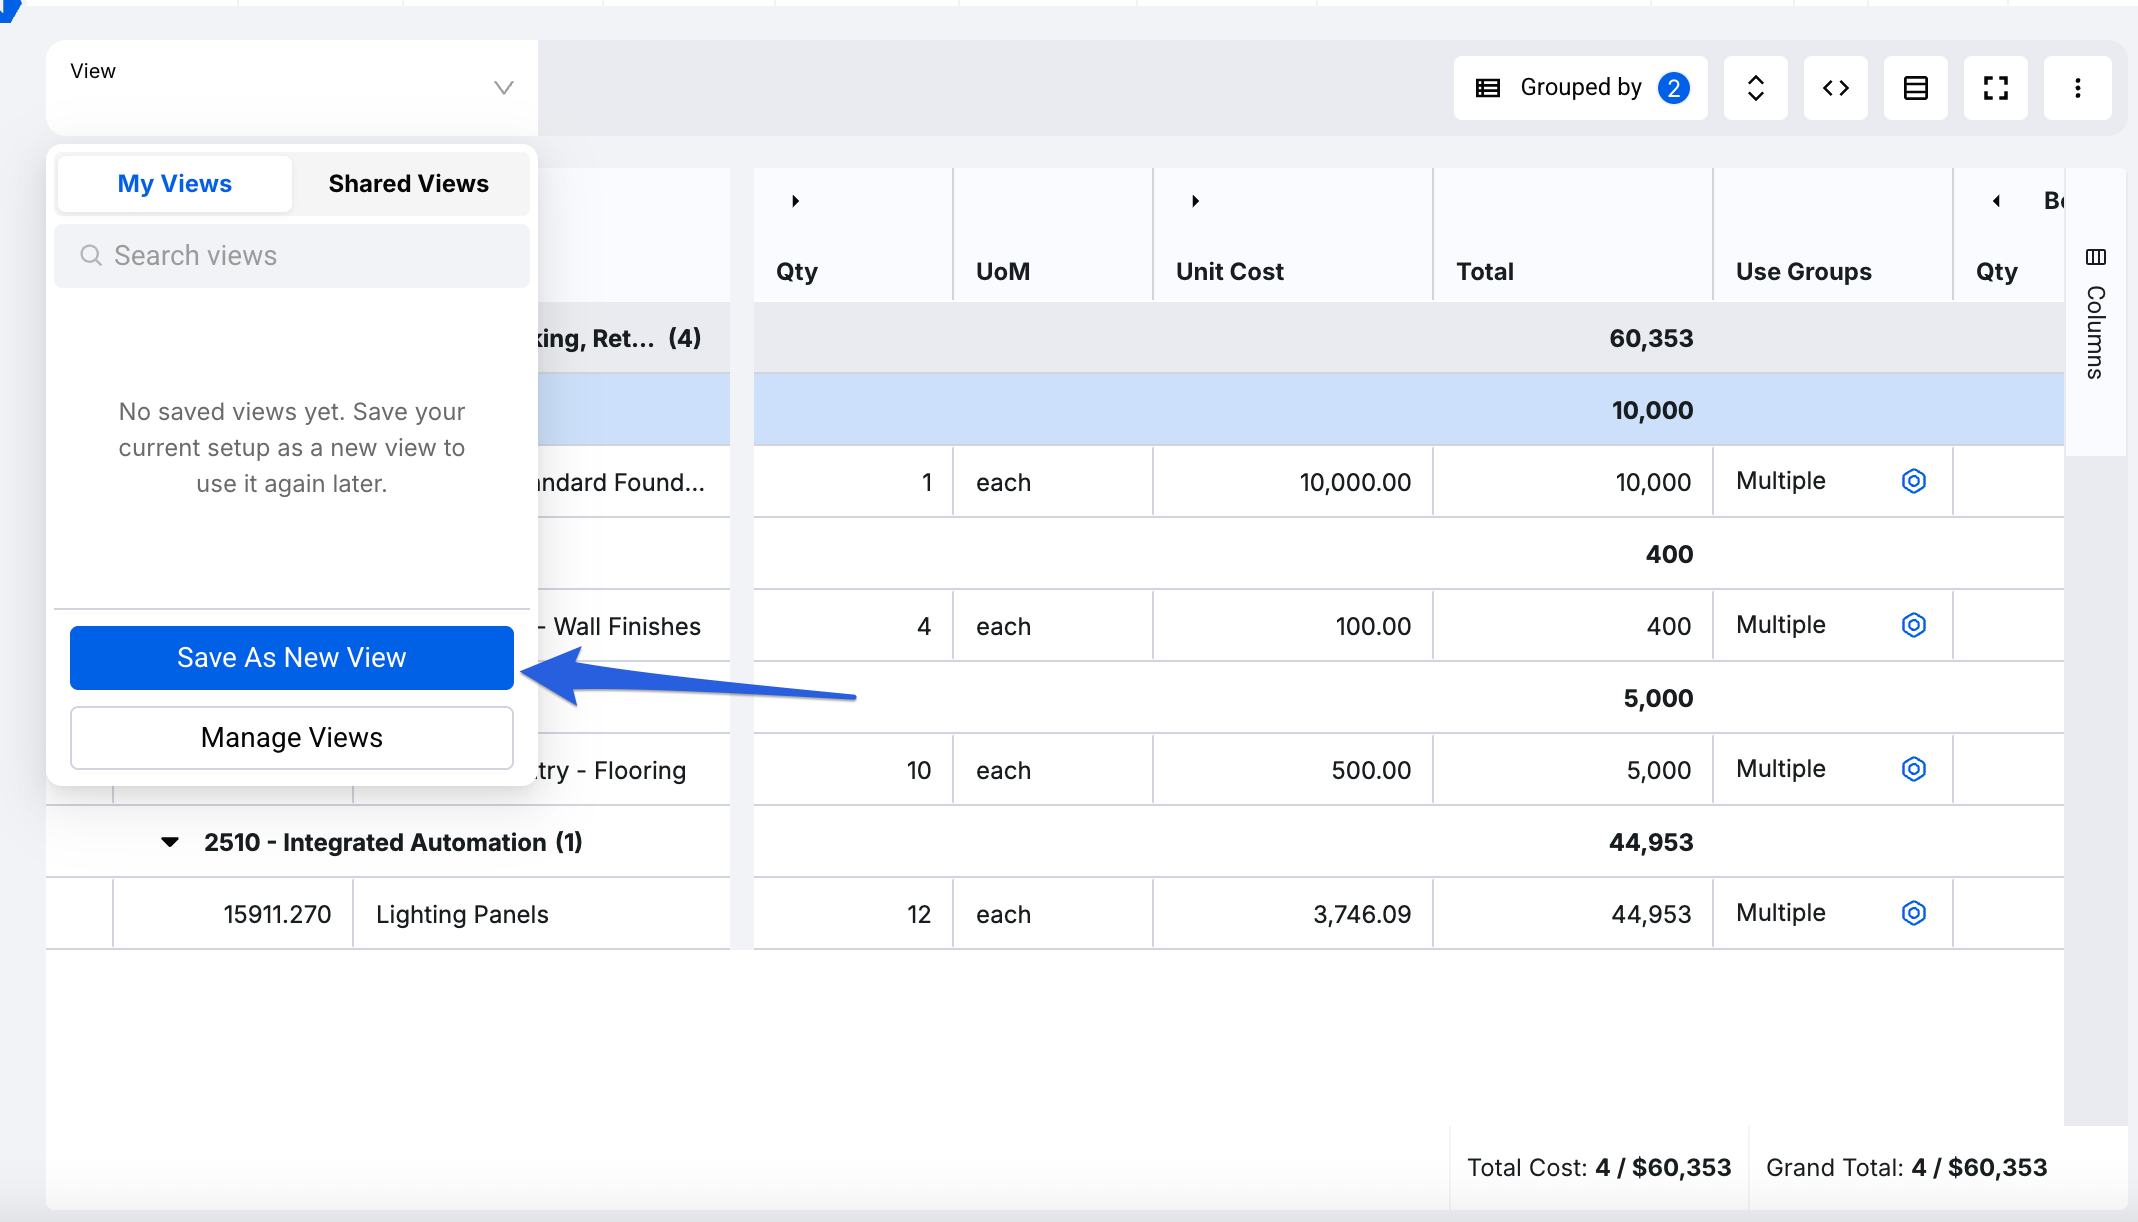Click the angle brackets column width icon
Viewport: 2138px width, 1222px height.
[x=1835, y=88]
